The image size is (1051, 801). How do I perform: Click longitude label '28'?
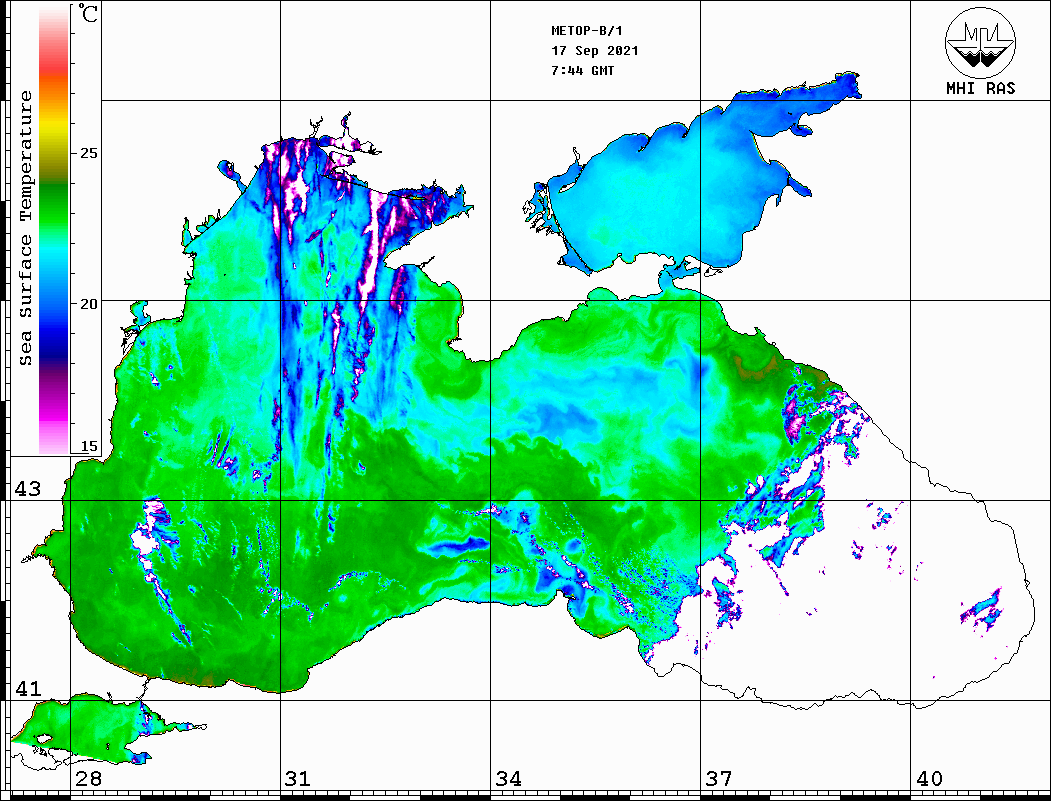(x=88, y=779)
